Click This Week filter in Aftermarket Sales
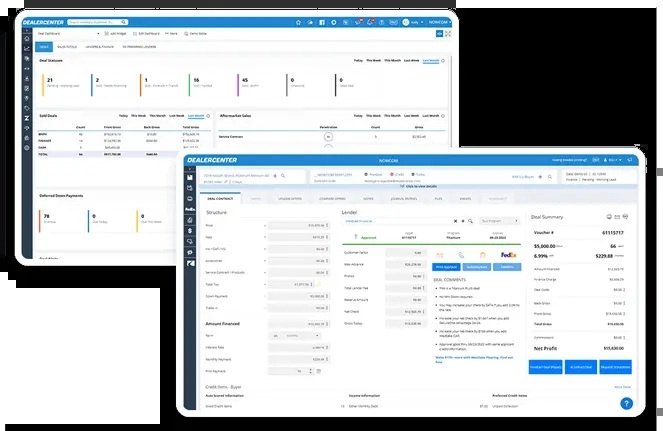 point(373,115)
